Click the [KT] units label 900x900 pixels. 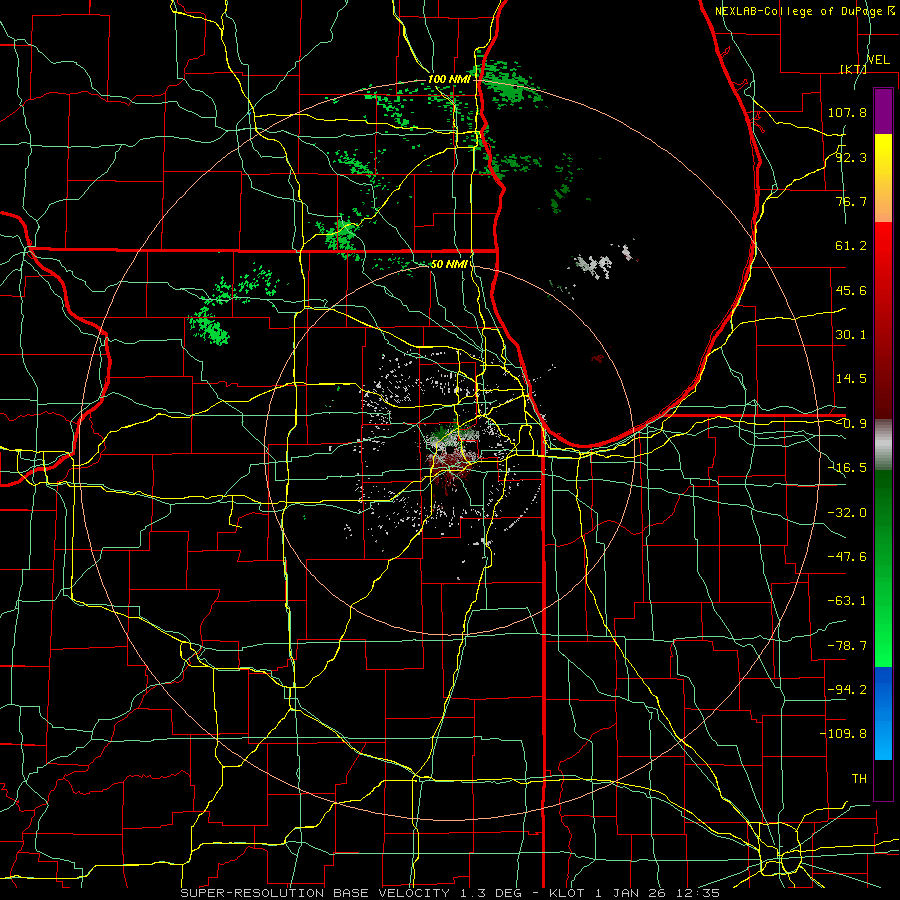(x=853, y=69)
